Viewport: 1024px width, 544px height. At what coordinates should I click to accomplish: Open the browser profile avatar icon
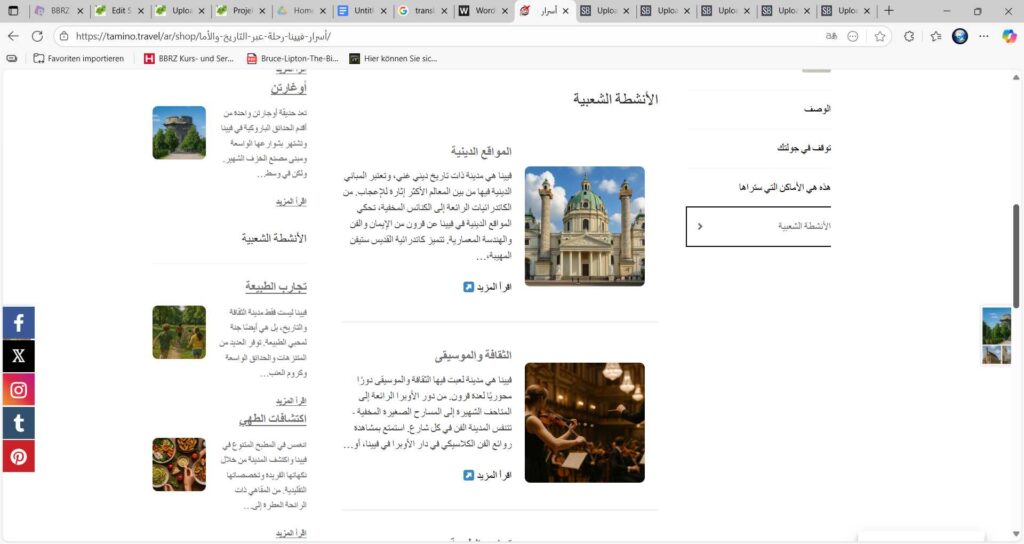click(x=960, y=36)
